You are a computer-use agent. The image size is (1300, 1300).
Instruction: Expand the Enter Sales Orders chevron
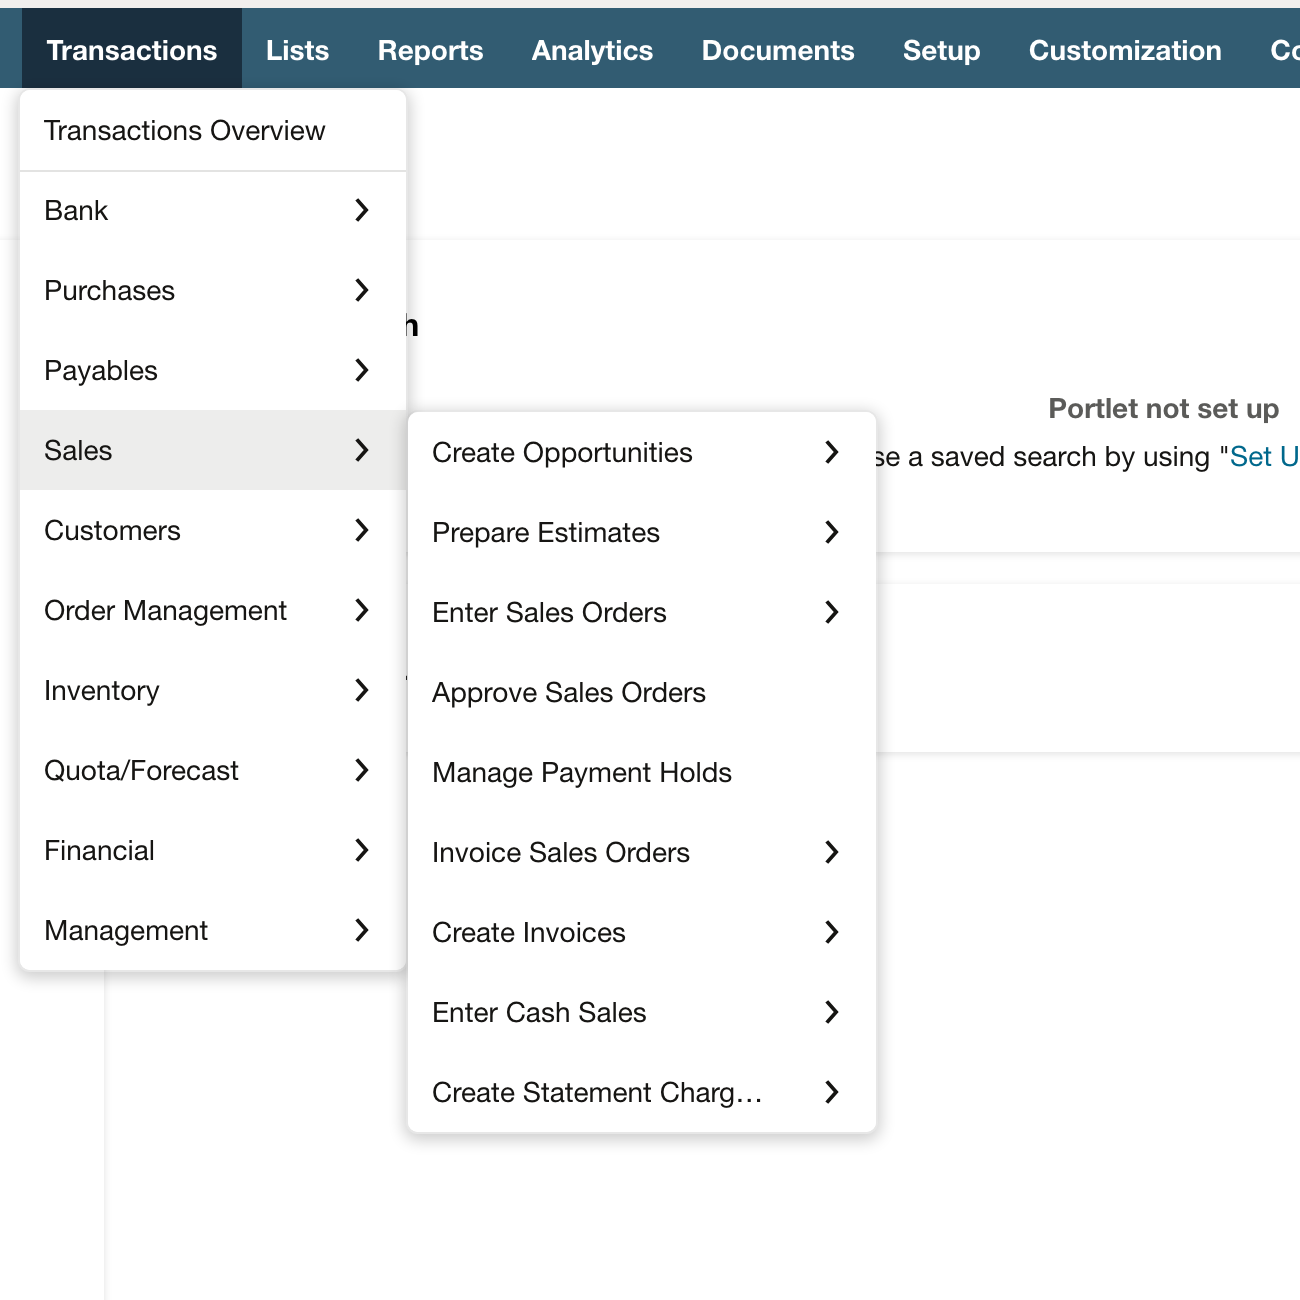click(831, 612)
